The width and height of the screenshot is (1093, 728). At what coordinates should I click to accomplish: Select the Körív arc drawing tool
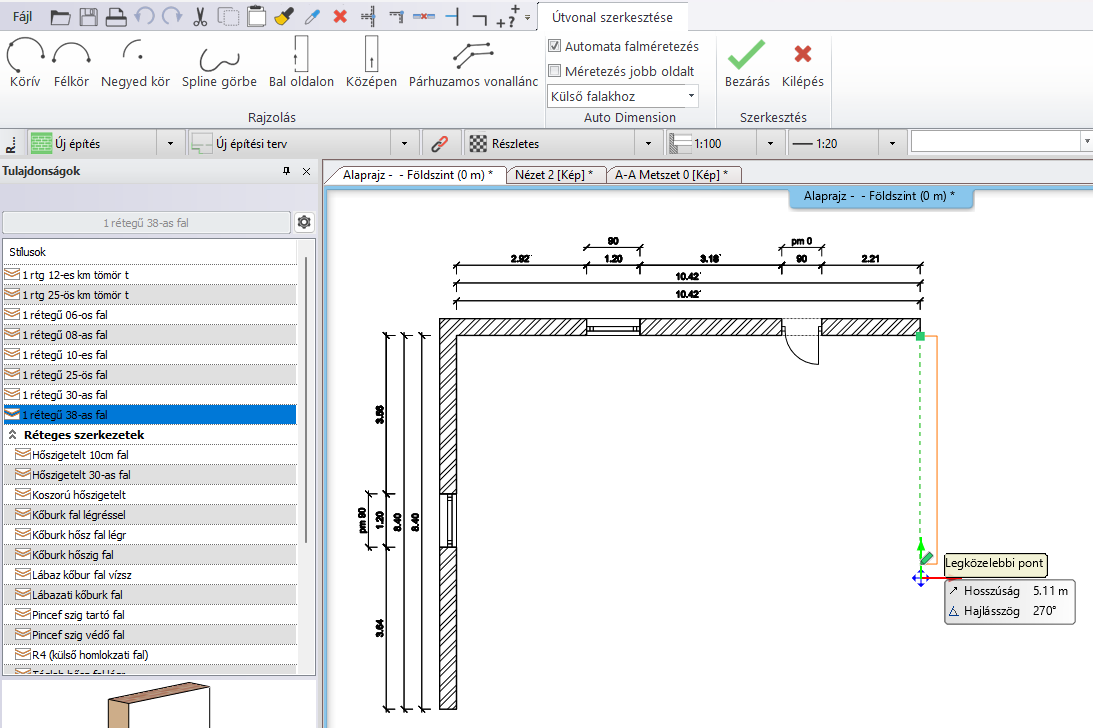pyautogui.click(x=24, y=61)
